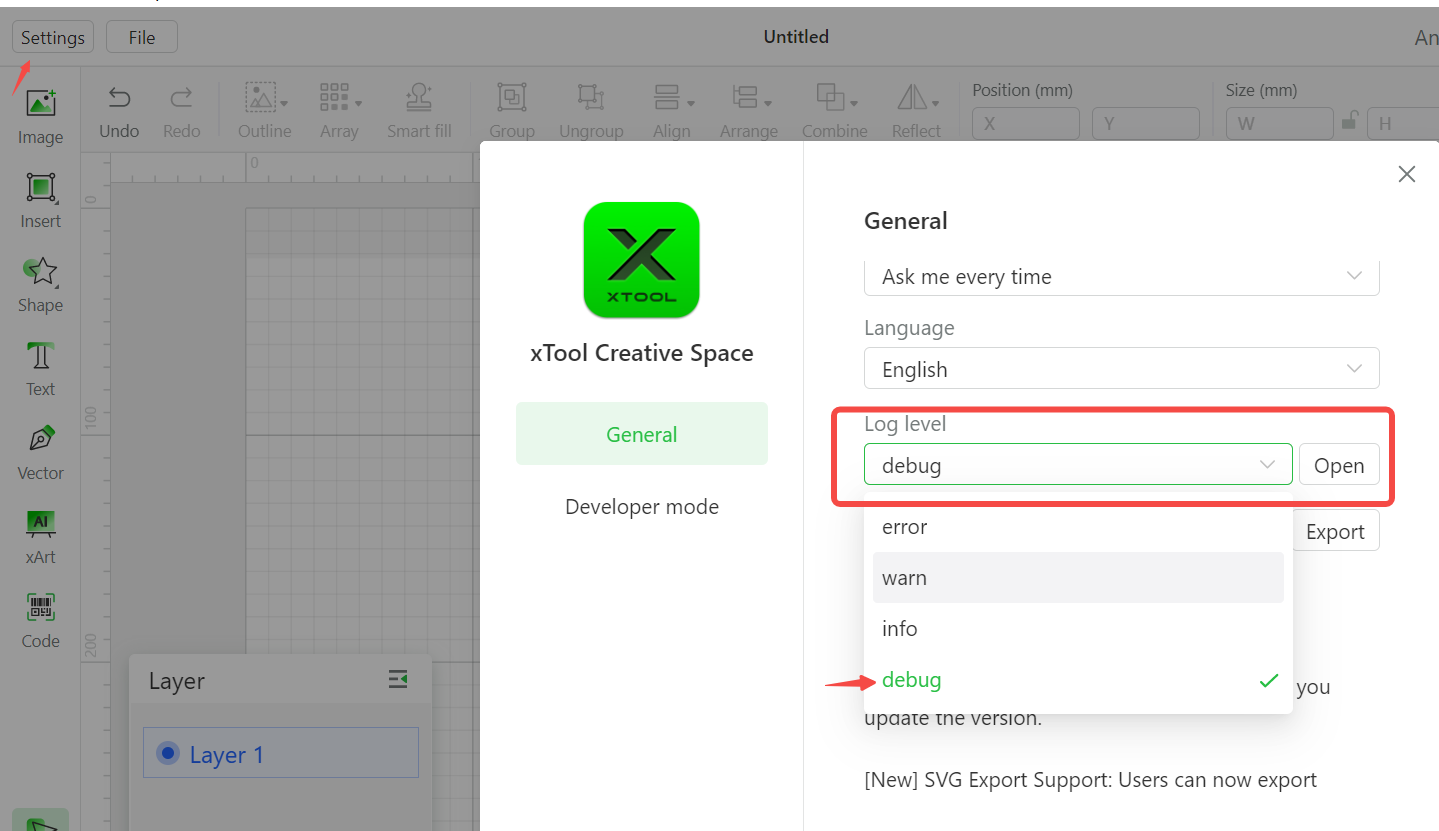This screenshot has height=831, width=1439.
Task: Click the 'Log level' label
Action: point(905,424)
